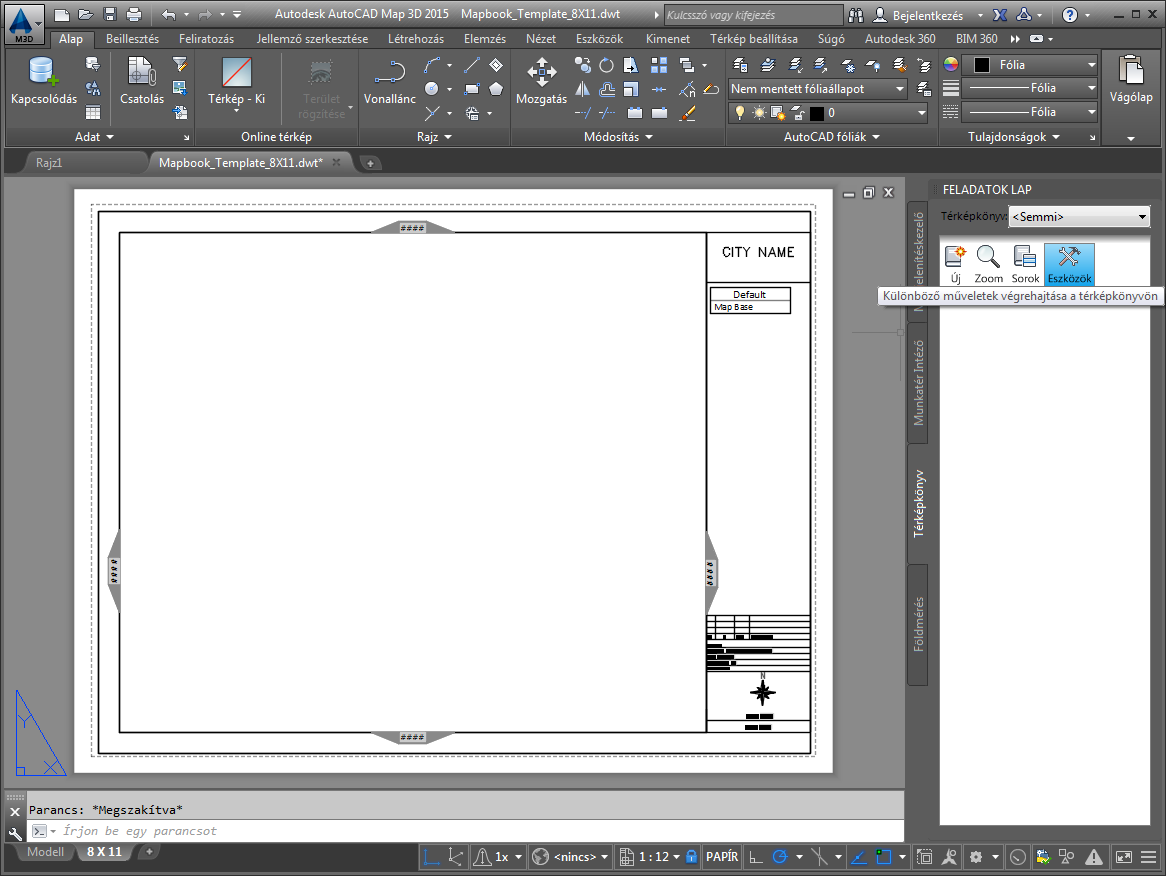
Task: Select the polygon draw tool in Rajz
Action: click(496, 89)
